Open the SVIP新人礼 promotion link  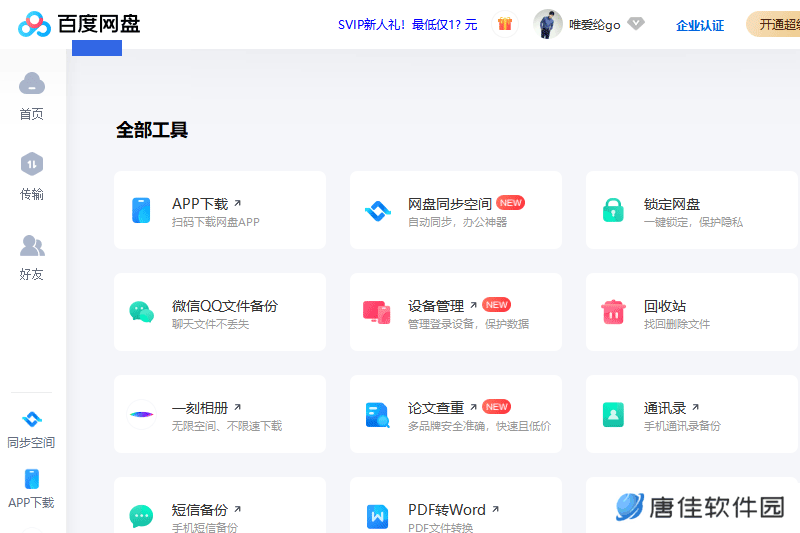[408, 24]
